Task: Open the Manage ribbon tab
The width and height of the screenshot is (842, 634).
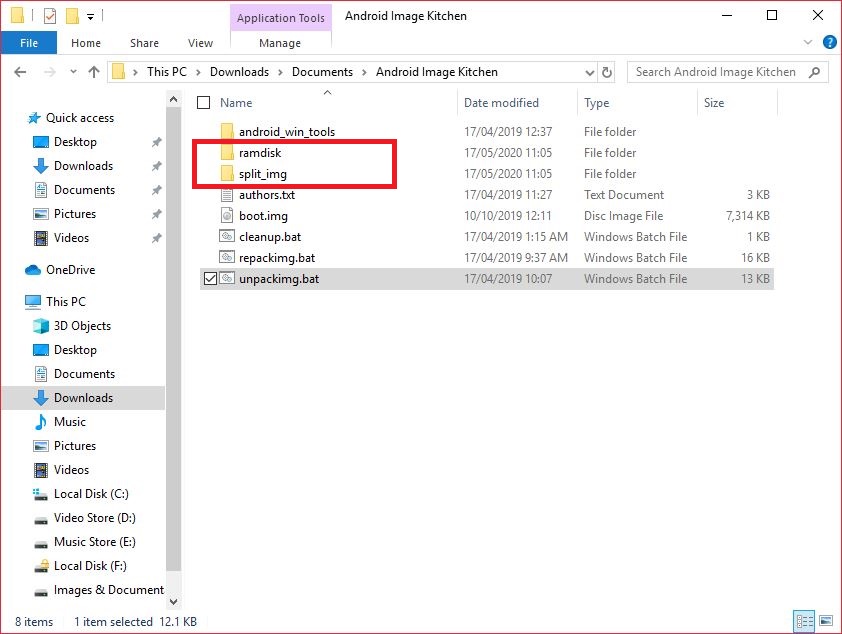Action: (280, 43)
